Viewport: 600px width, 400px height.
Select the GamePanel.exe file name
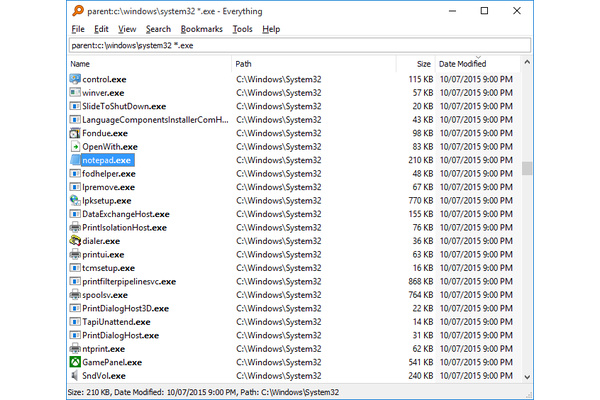pos(112,362)
